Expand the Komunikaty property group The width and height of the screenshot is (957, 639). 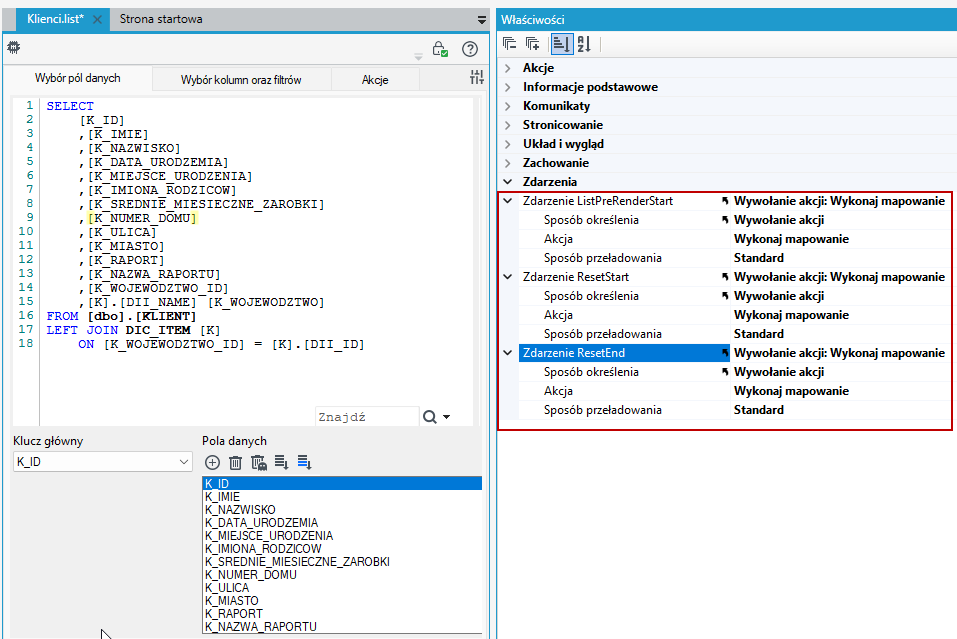508,106
